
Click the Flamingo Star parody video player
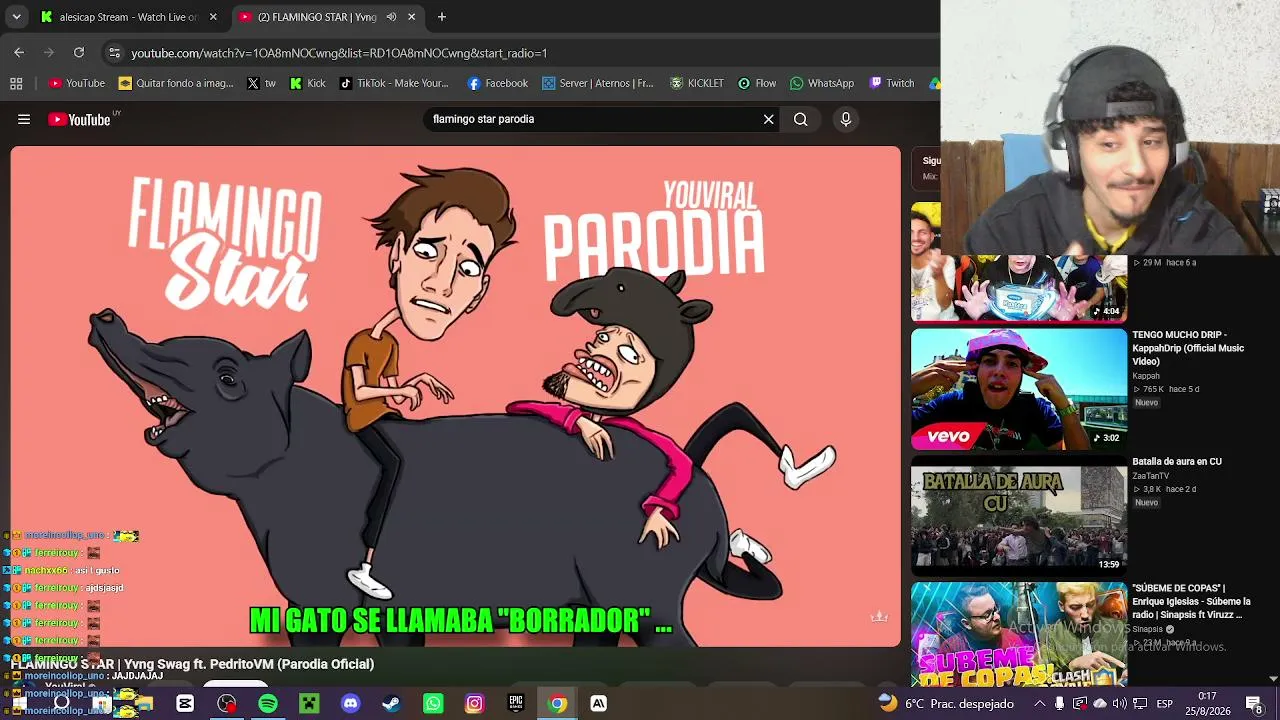click(455, 396)
